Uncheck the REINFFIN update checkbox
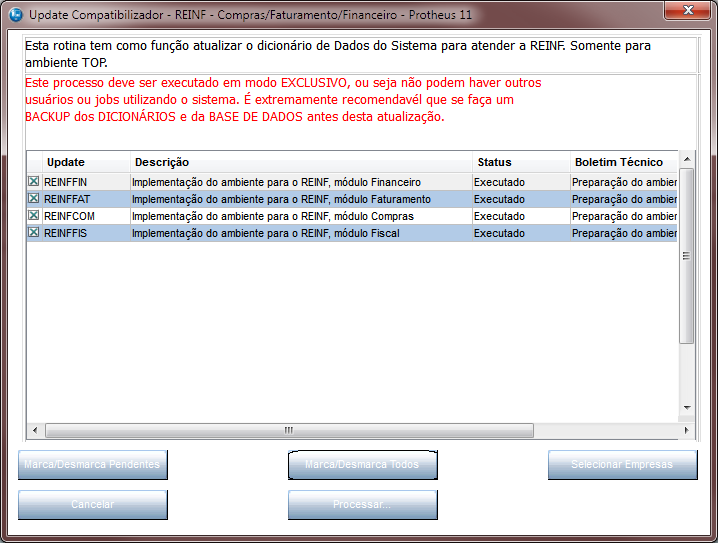718x543 pixels. click(33, 181)
